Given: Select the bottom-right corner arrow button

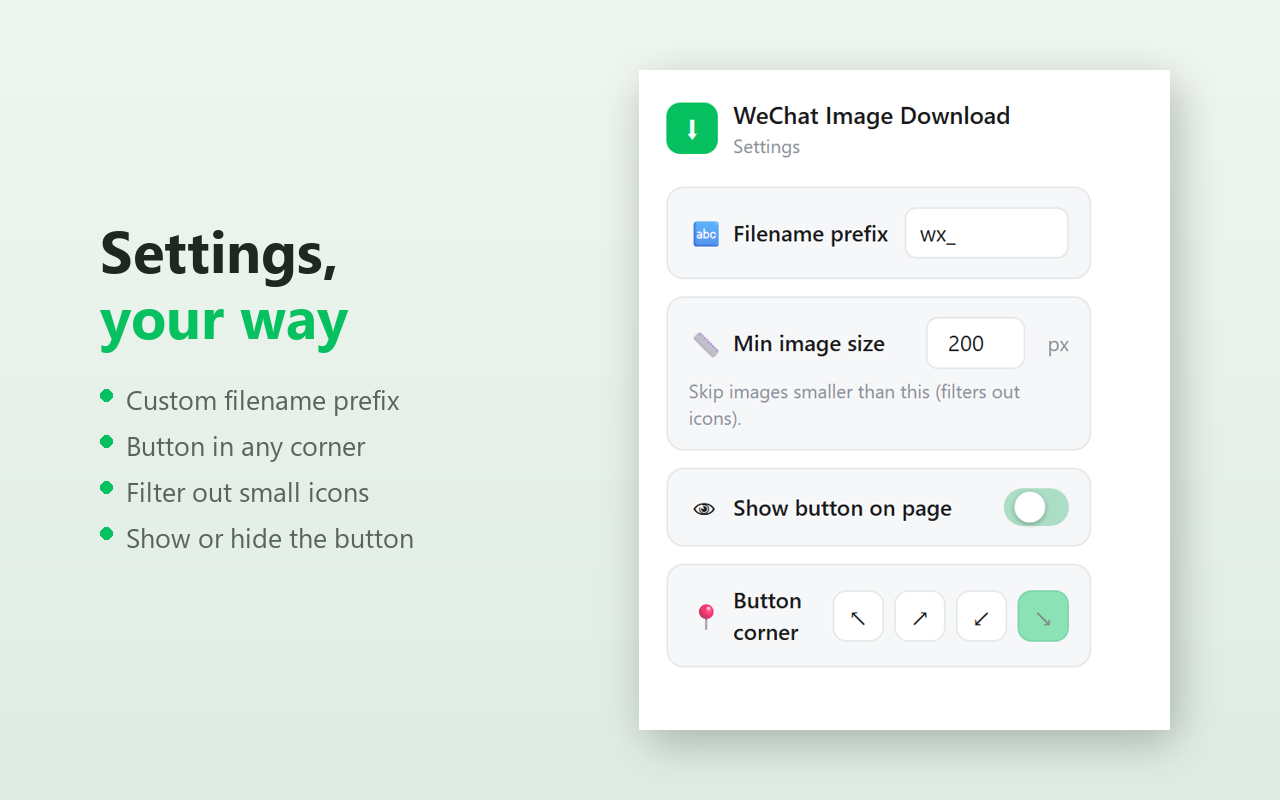Looking at the screenshot, I should pyautogui.click(x=1043, y=616).
